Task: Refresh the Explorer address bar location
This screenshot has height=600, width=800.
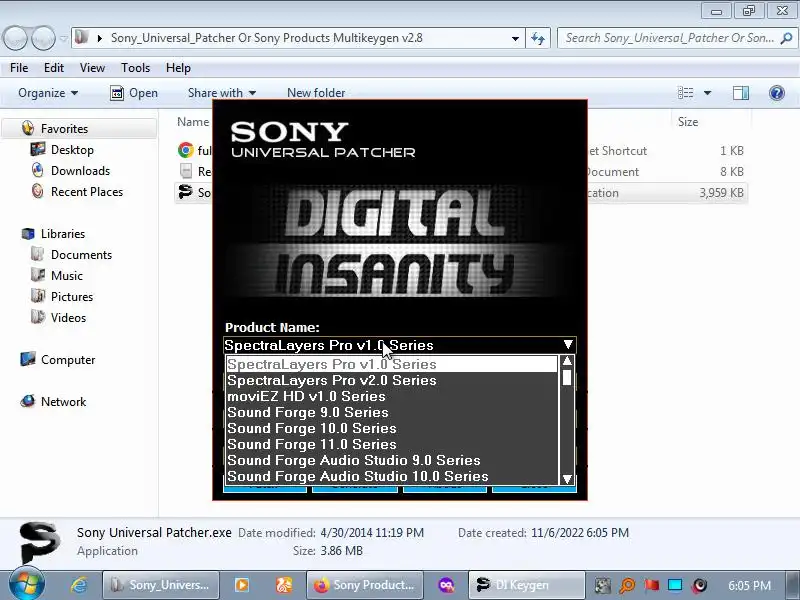Action: (538, 38)
